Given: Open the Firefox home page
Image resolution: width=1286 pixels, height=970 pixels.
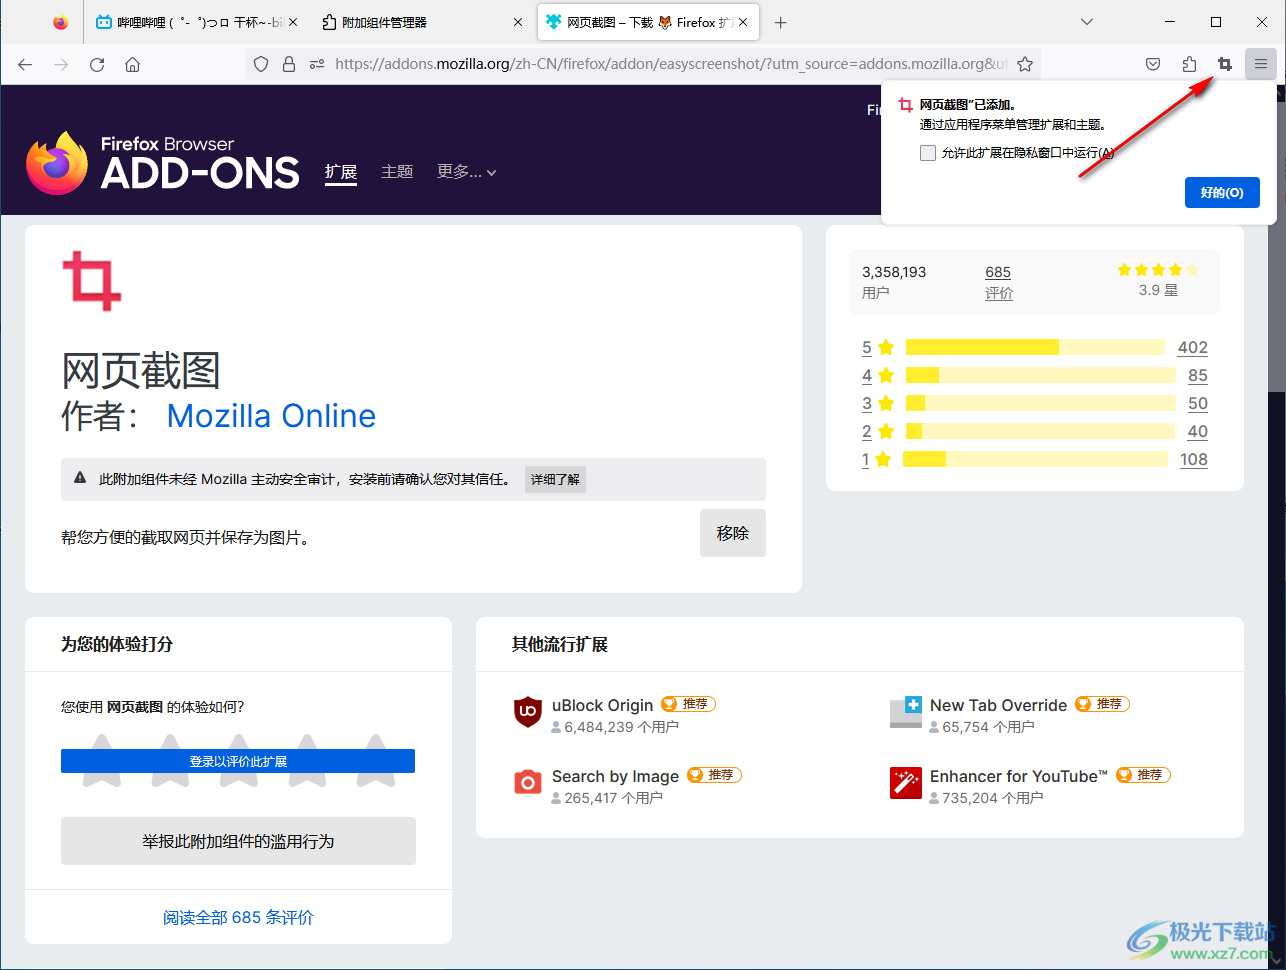Looking at the screenshot, I should (132, 64).
